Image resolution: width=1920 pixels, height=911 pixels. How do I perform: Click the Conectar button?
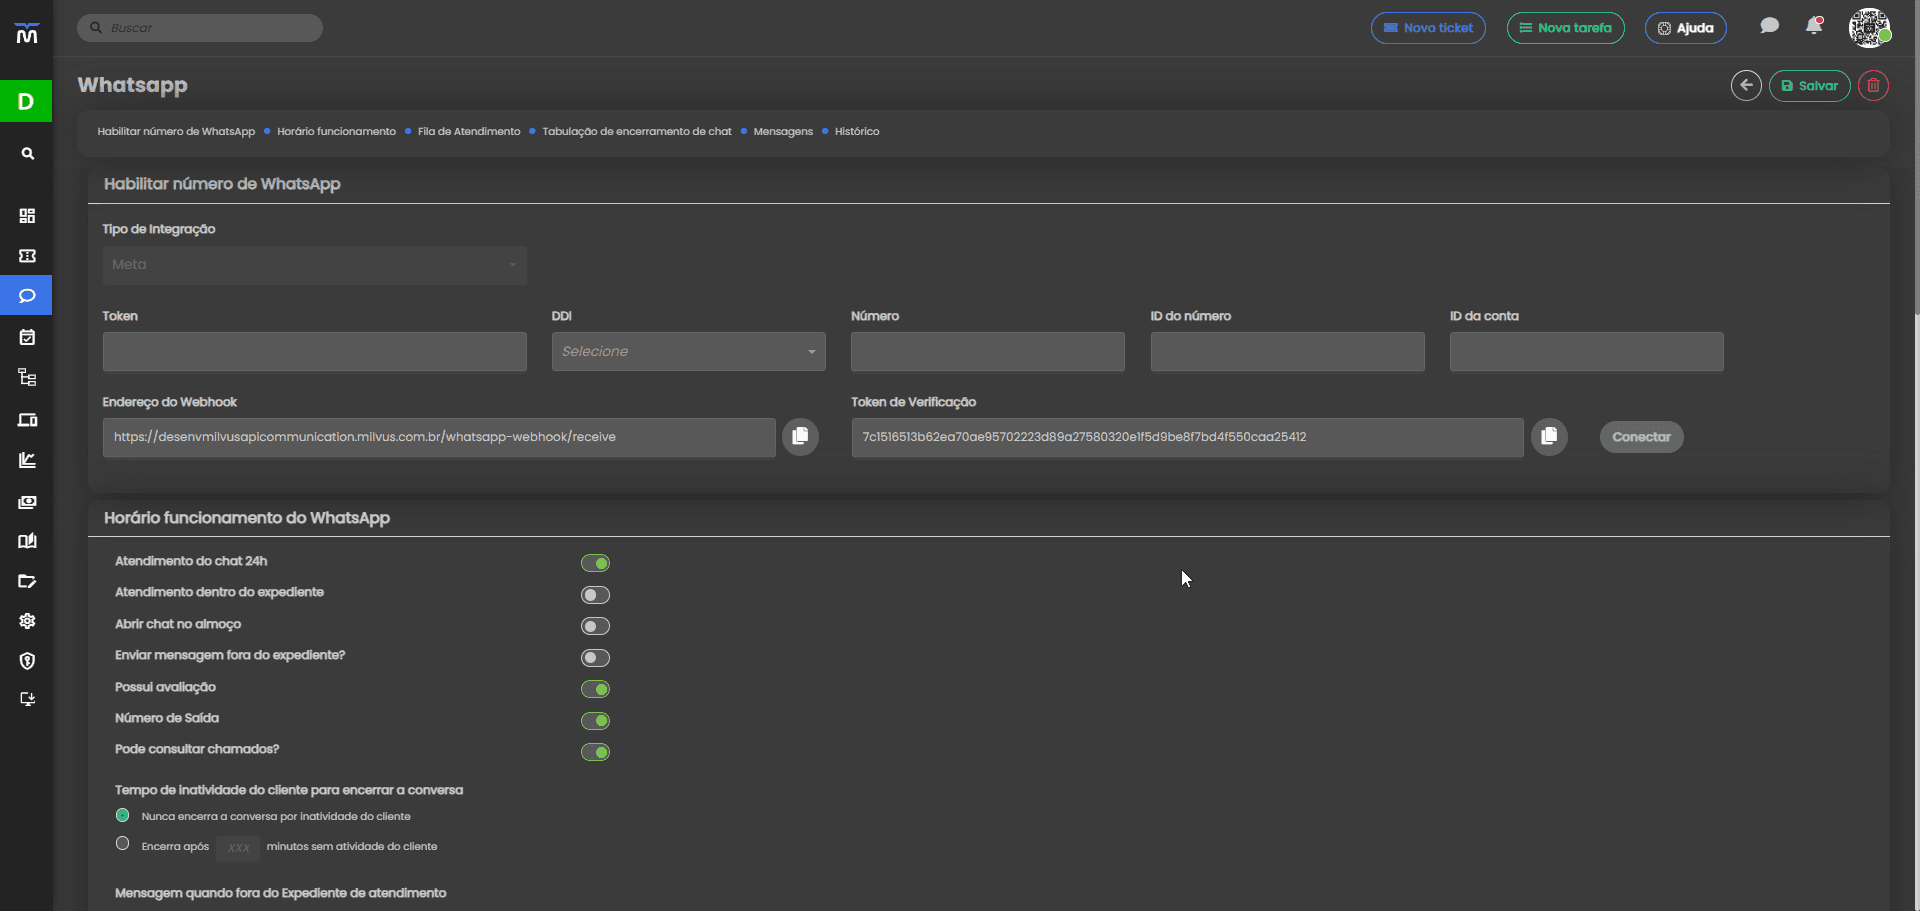pos(1641,437)
